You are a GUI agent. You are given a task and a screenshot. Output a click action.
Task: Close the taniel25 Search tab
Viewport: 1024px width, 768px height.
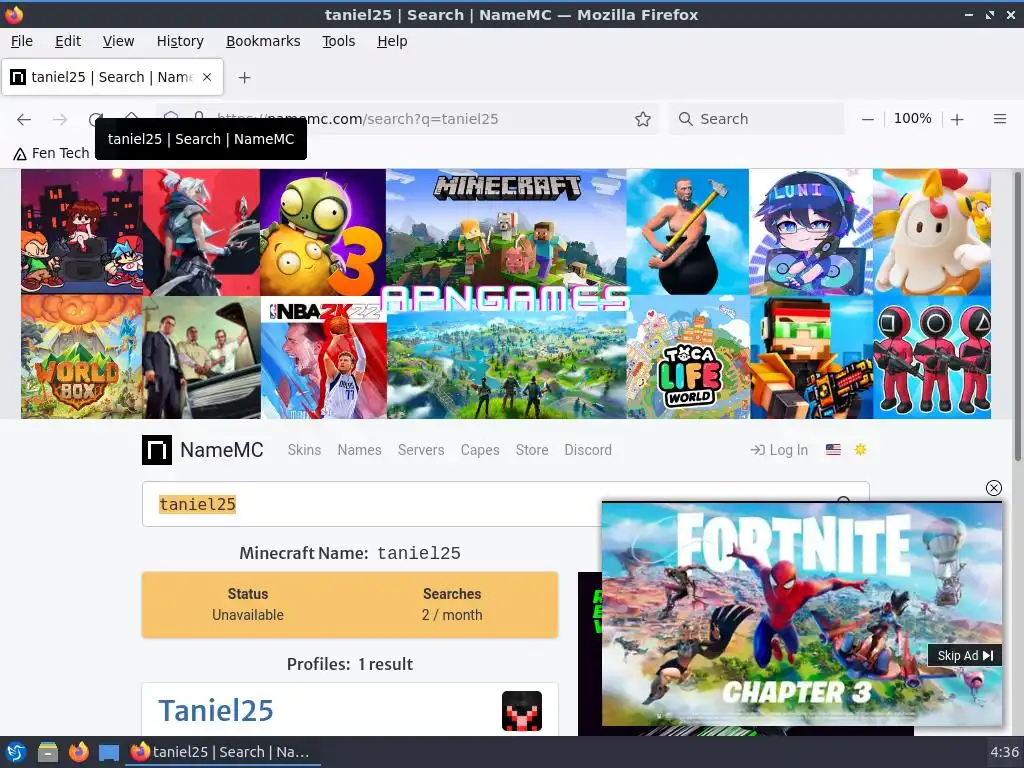207,77
